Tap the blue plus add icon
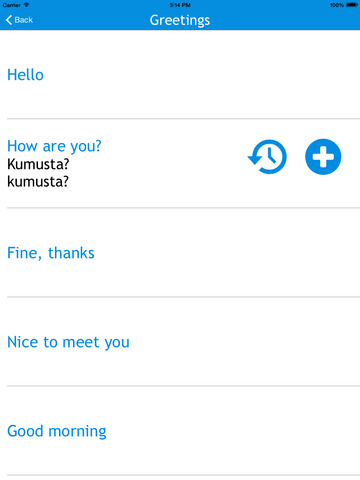 coord(323,157)
